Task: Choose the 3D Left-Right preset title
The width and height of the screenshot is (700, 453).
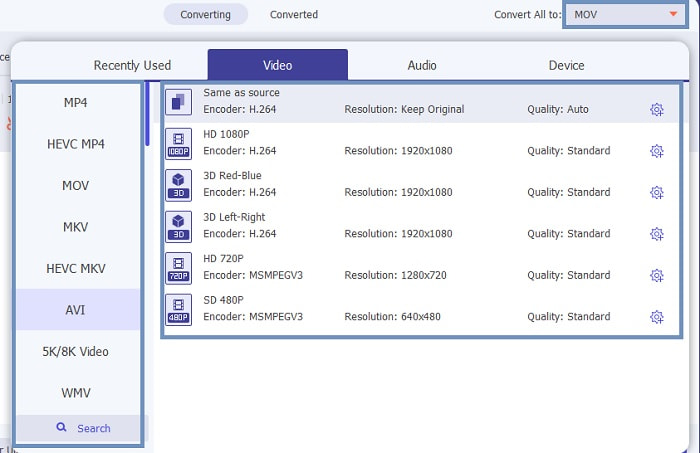Action: tap(234, 217)
